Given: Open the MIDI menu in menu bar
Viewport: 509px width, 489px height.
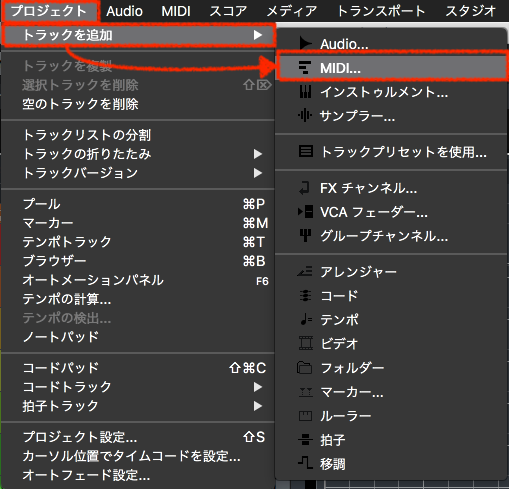Looking at the screenshot, I should [176, 11].
